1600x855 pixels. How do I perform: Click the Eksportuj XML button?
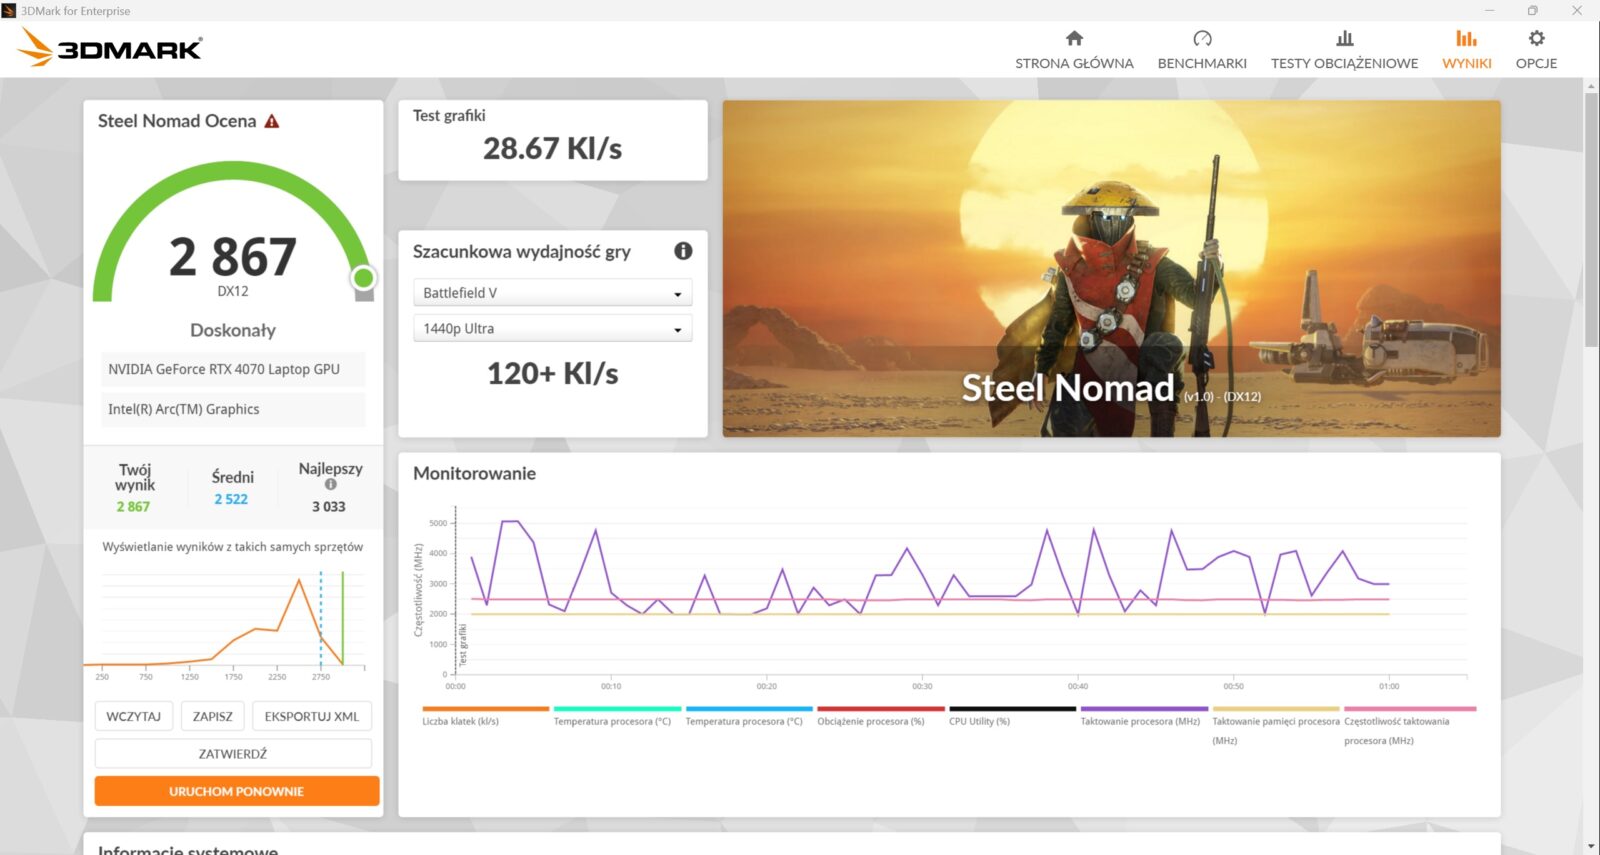point(311,716)
